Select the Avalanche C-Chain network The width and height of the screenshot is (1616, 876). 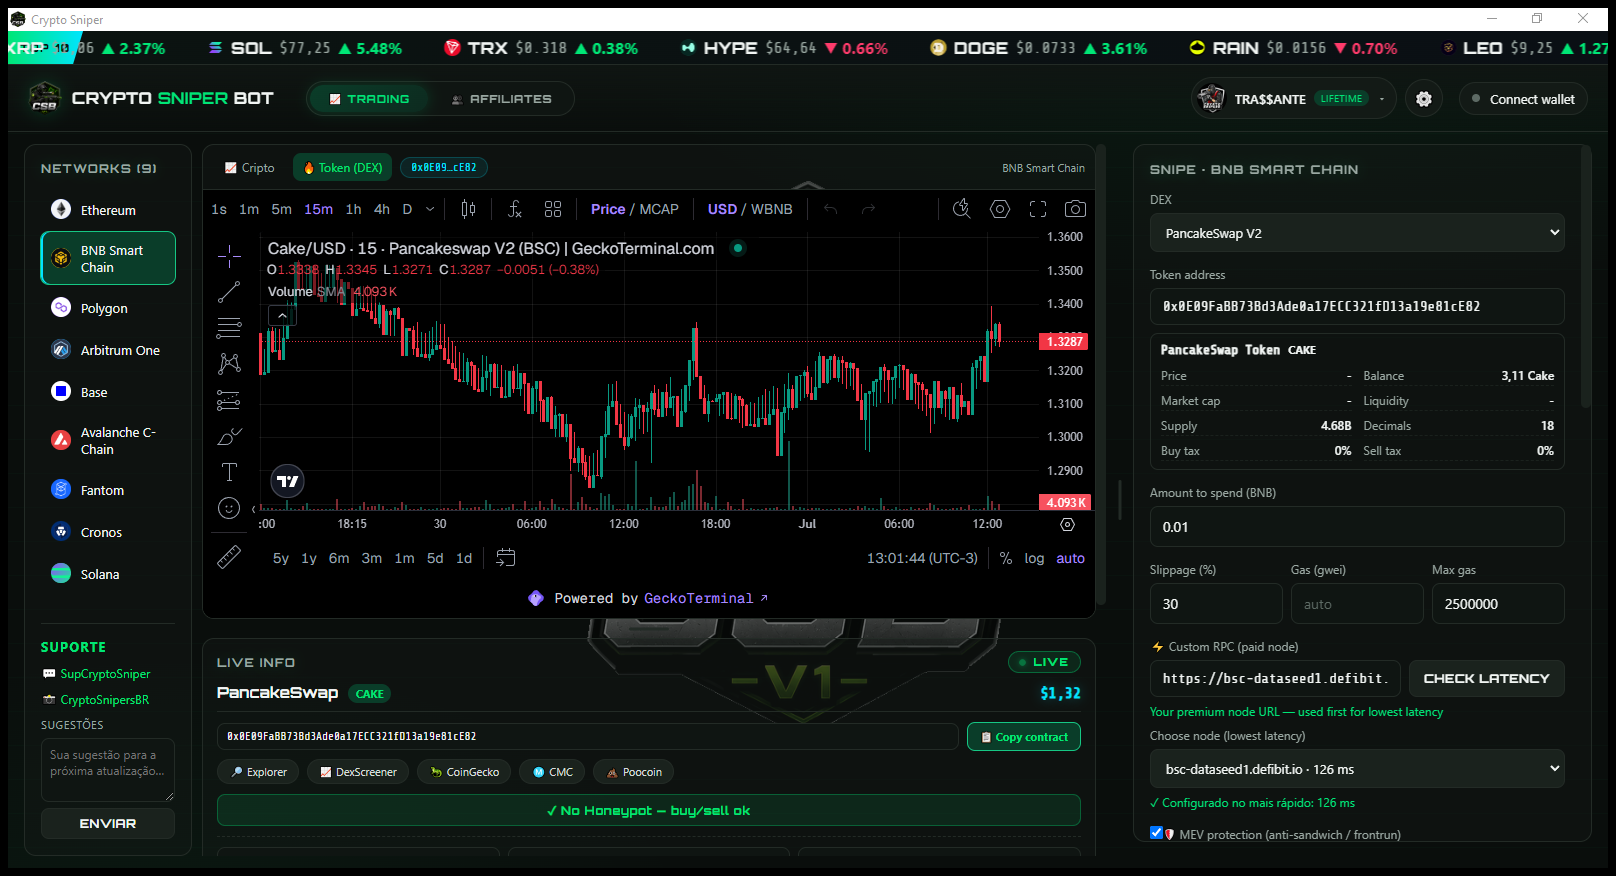click(x=108, y=441)
